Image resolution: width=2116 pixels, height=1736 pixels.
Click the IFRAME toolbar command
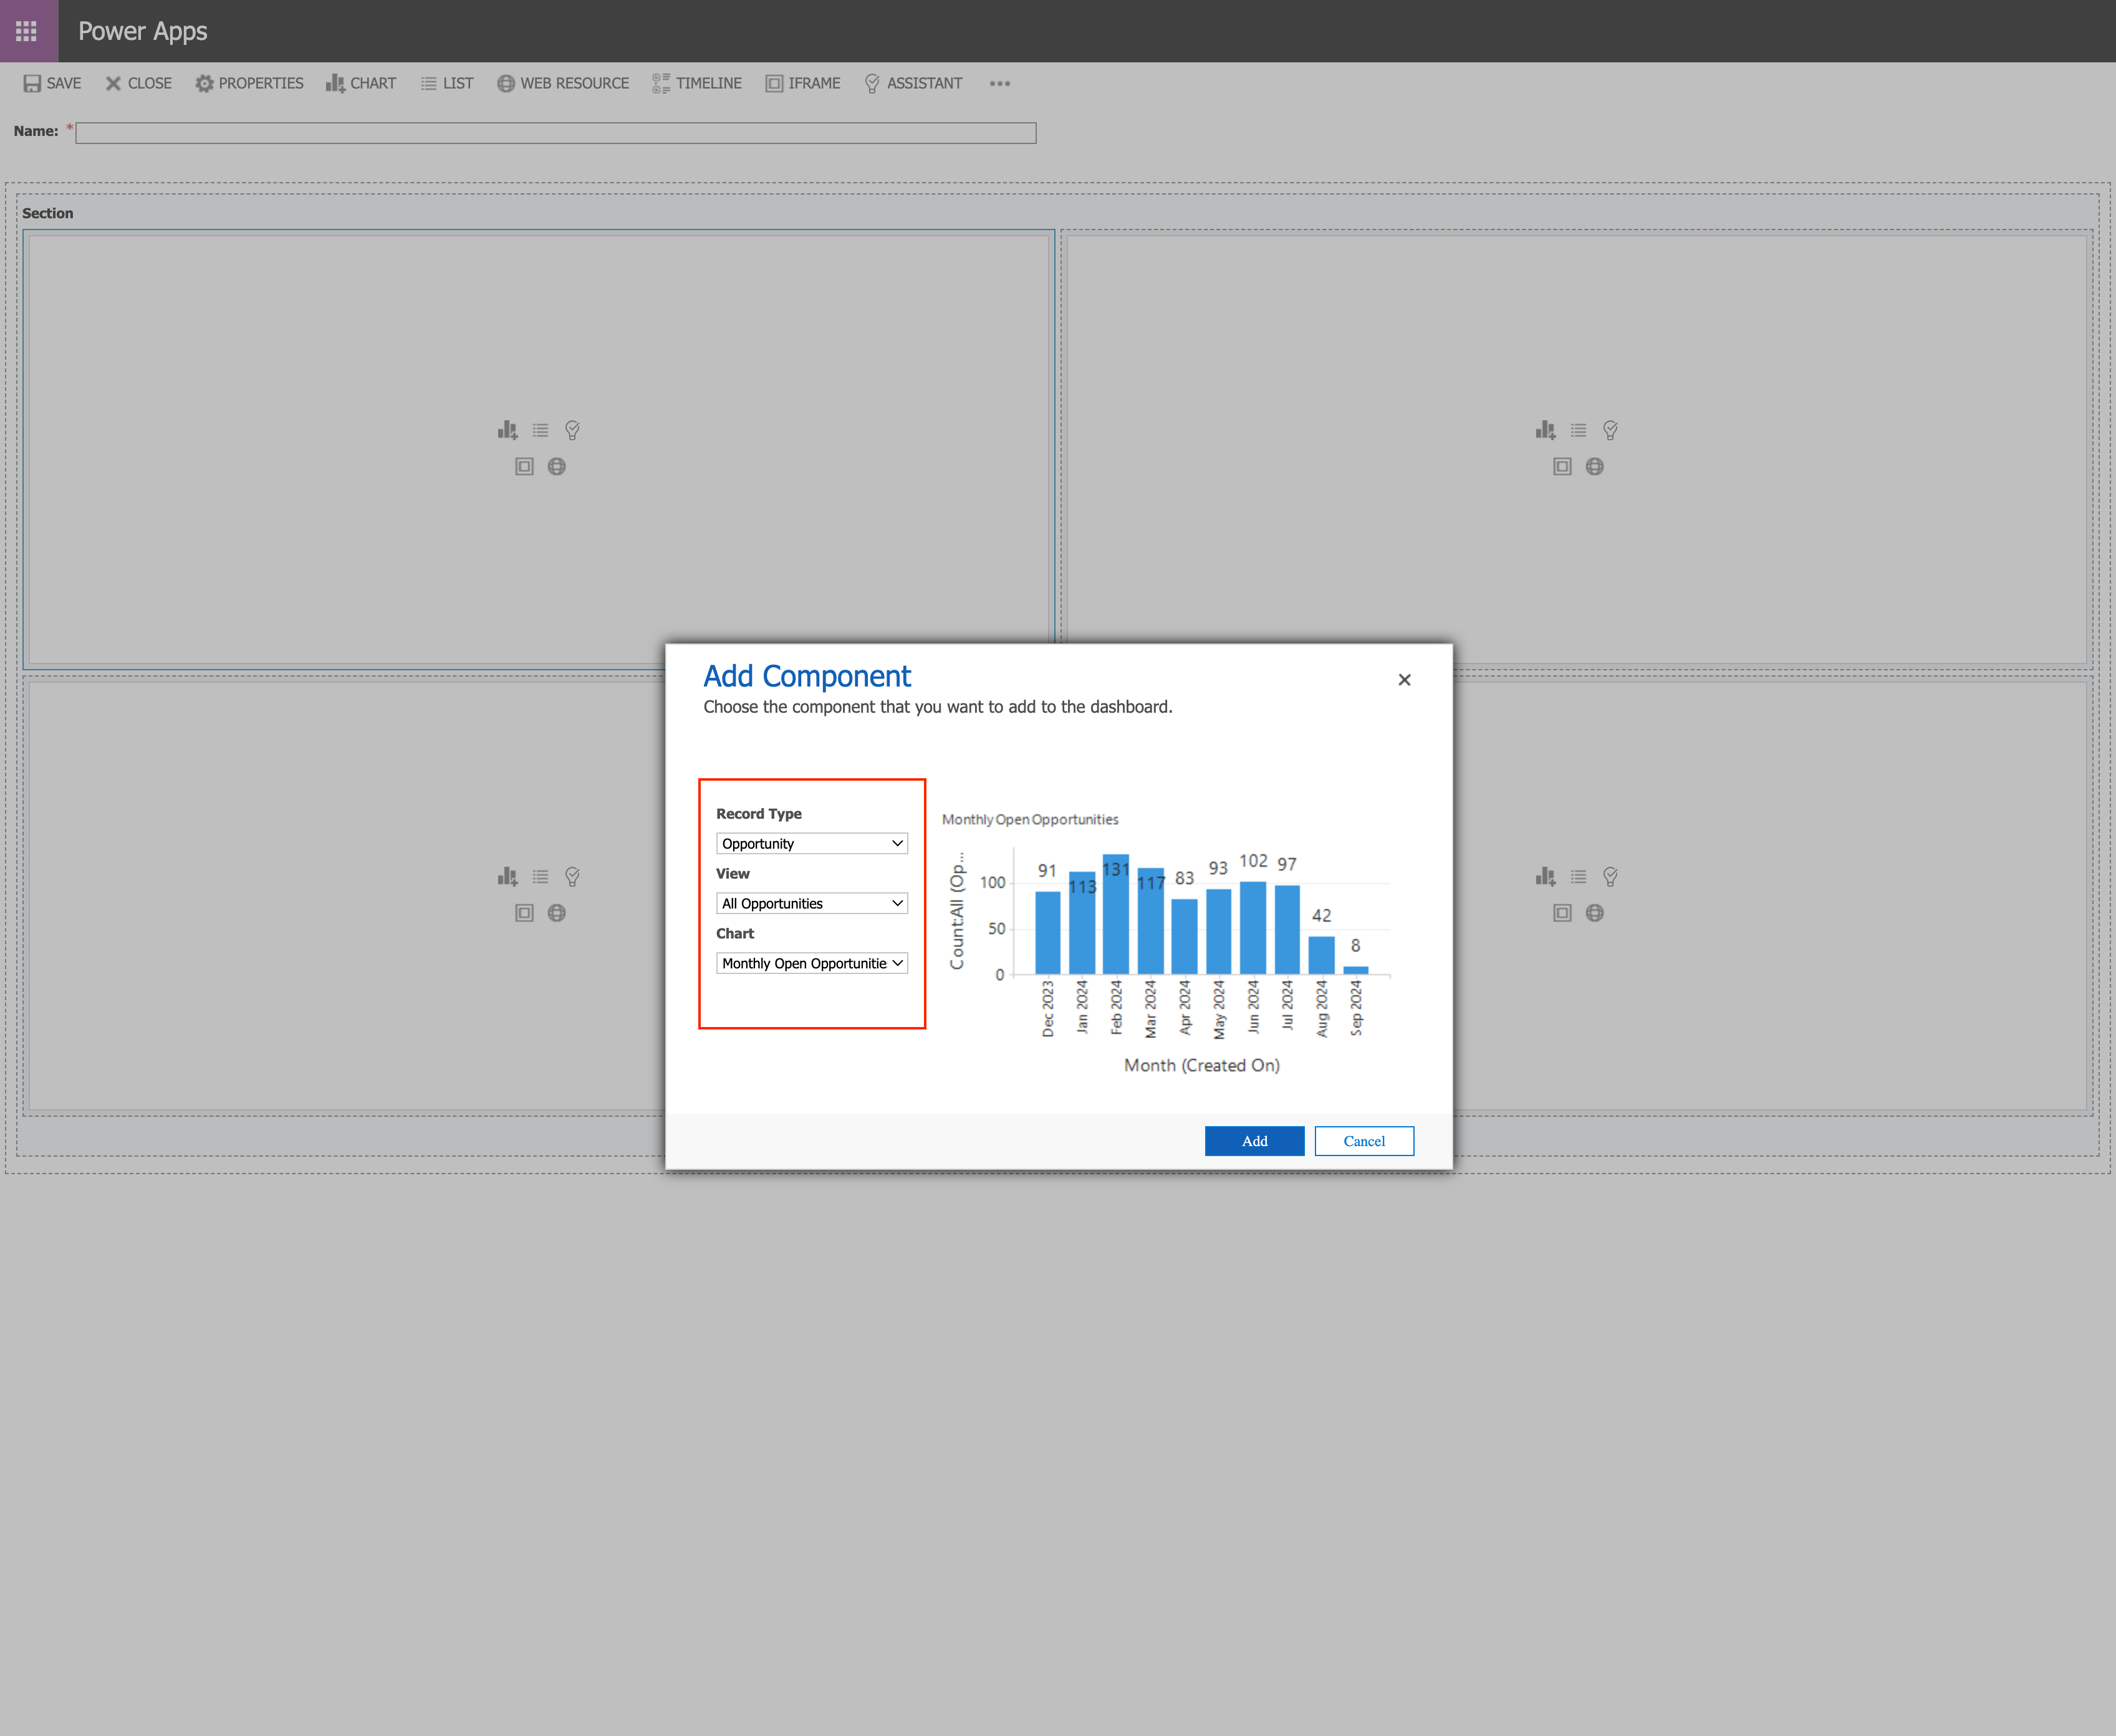click(x=803, y=83)
